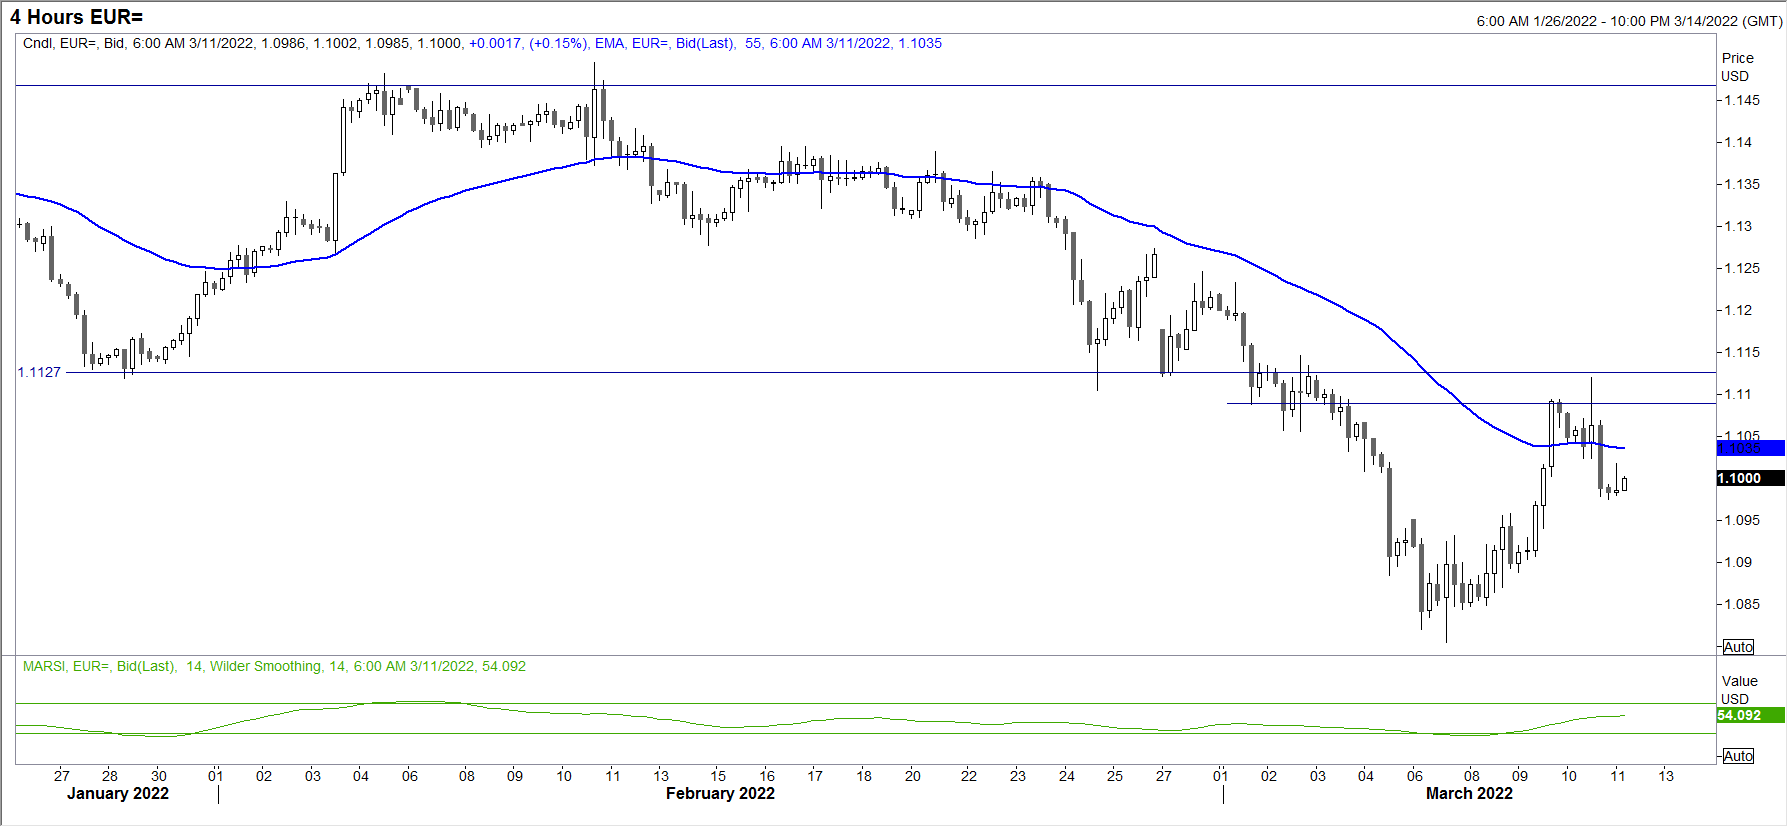Click the 1.13 price axis label

1738,226
